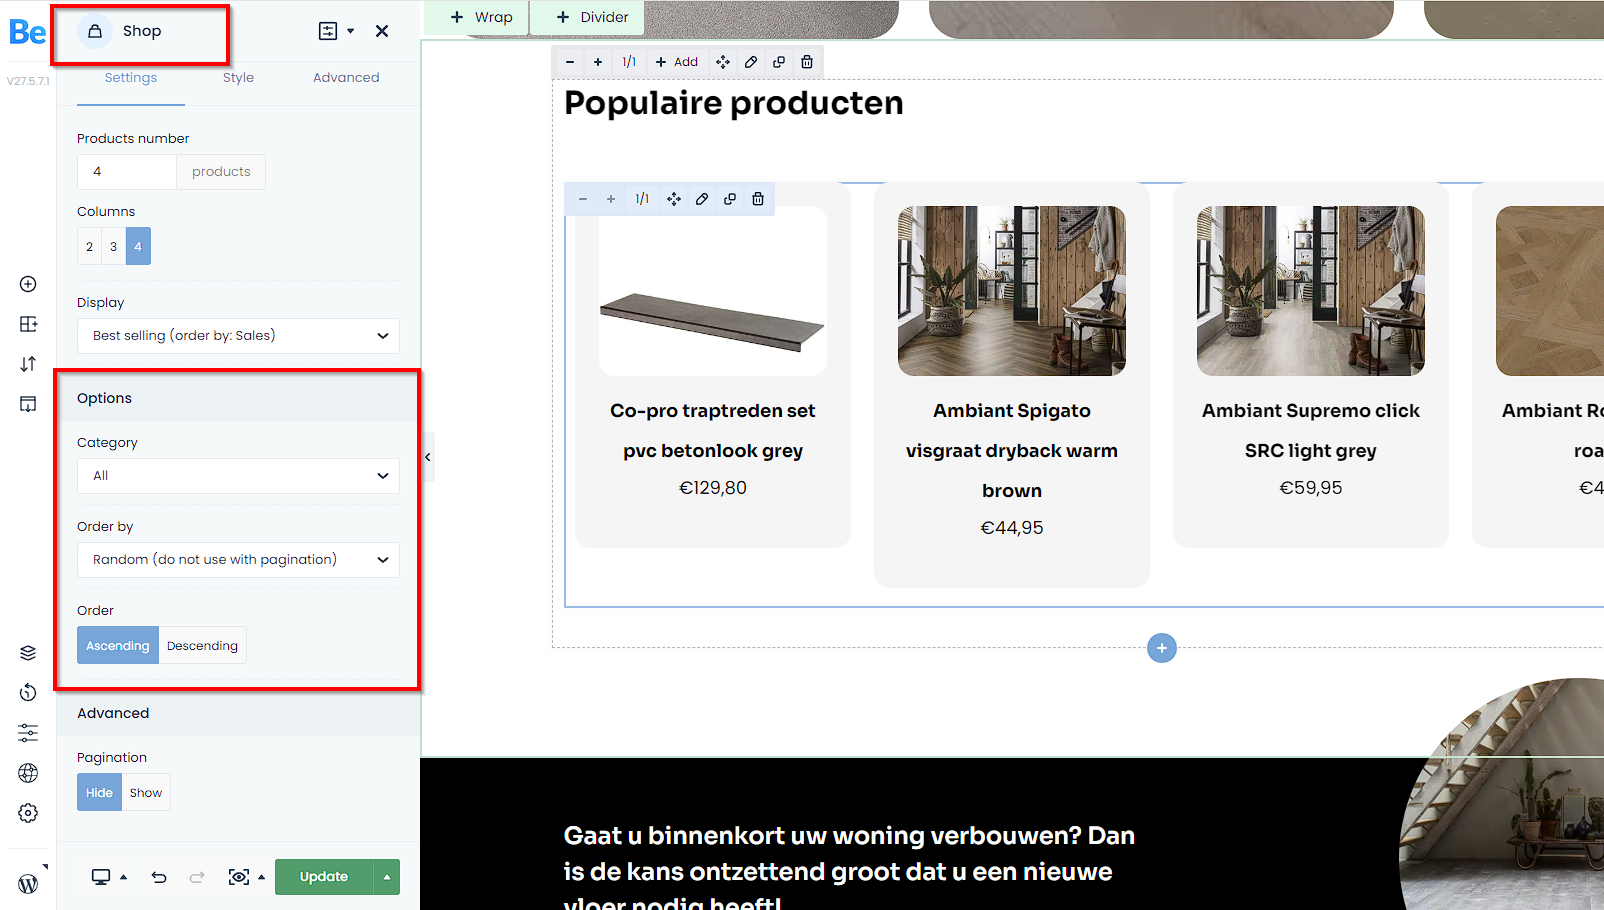Image resolution: width=1604 pixels, height=910 pixels.
Task: Close the Shop settings panel
Action: tap(382, 31)
